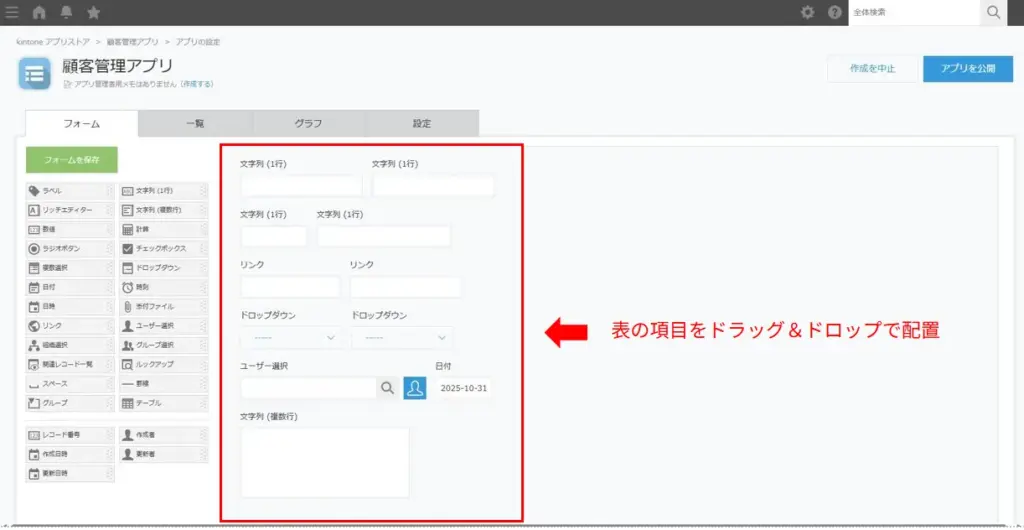Viewport: 1024px width, 530px height.
Task: Open the right-hand ドロップダウン form field
Action: [x=402, y=338]
